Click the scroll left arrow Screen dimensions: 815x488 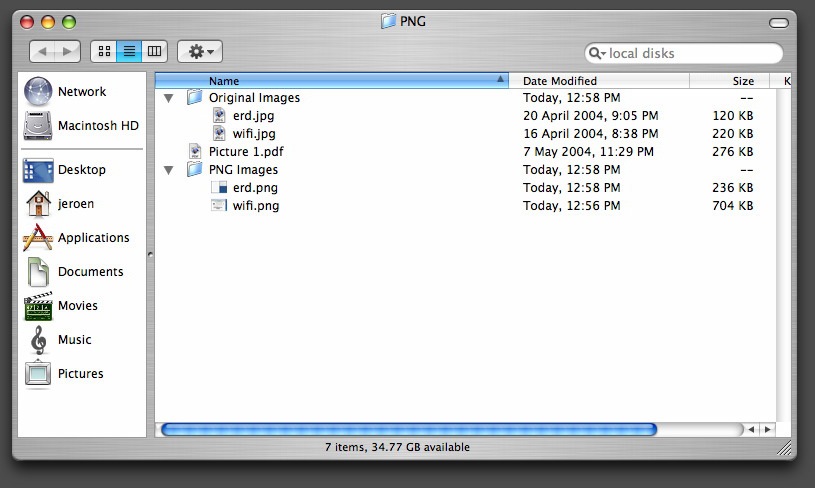[x=751, y=430]
